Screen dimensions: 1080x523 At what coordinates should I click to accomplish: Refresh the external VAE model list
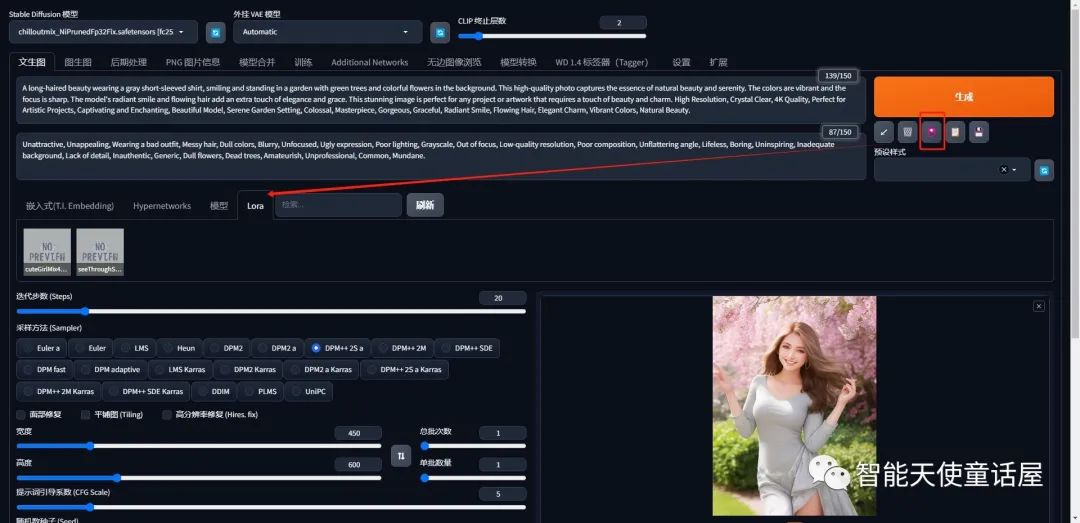click(x=439, y=32)
